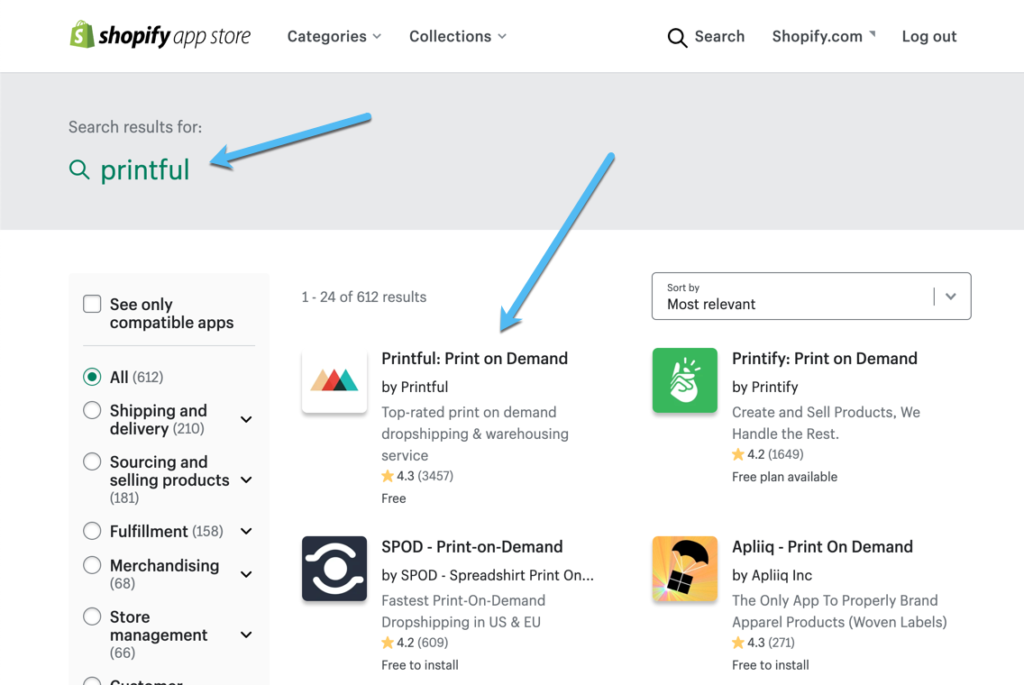Click the SPOD star rating icon

[x=387, y=643]
